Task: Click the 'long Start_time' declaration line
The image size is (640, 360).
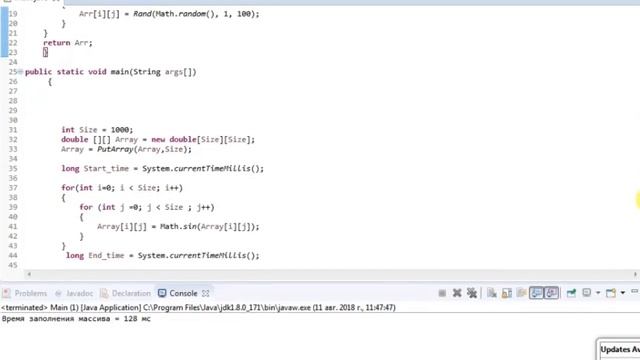Action: coord(162,169)
